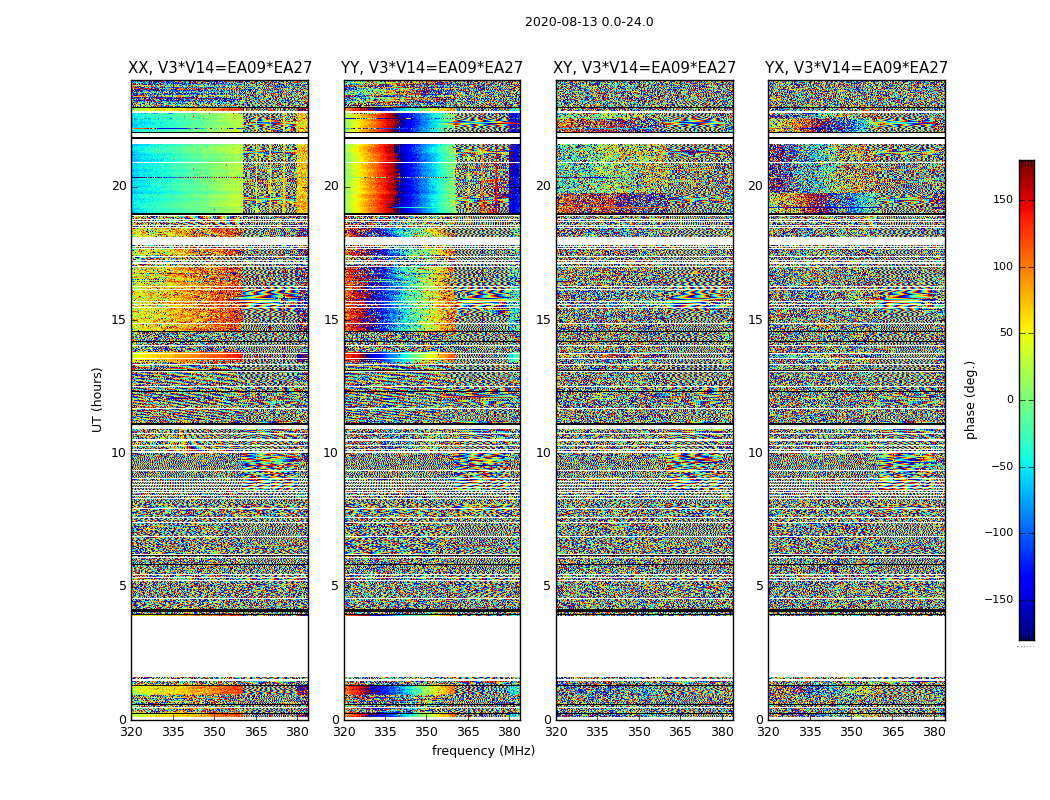Click the 20 hour tick of YX panel
This screenshot has height=800, width=1050.
(x=755, y=186)
